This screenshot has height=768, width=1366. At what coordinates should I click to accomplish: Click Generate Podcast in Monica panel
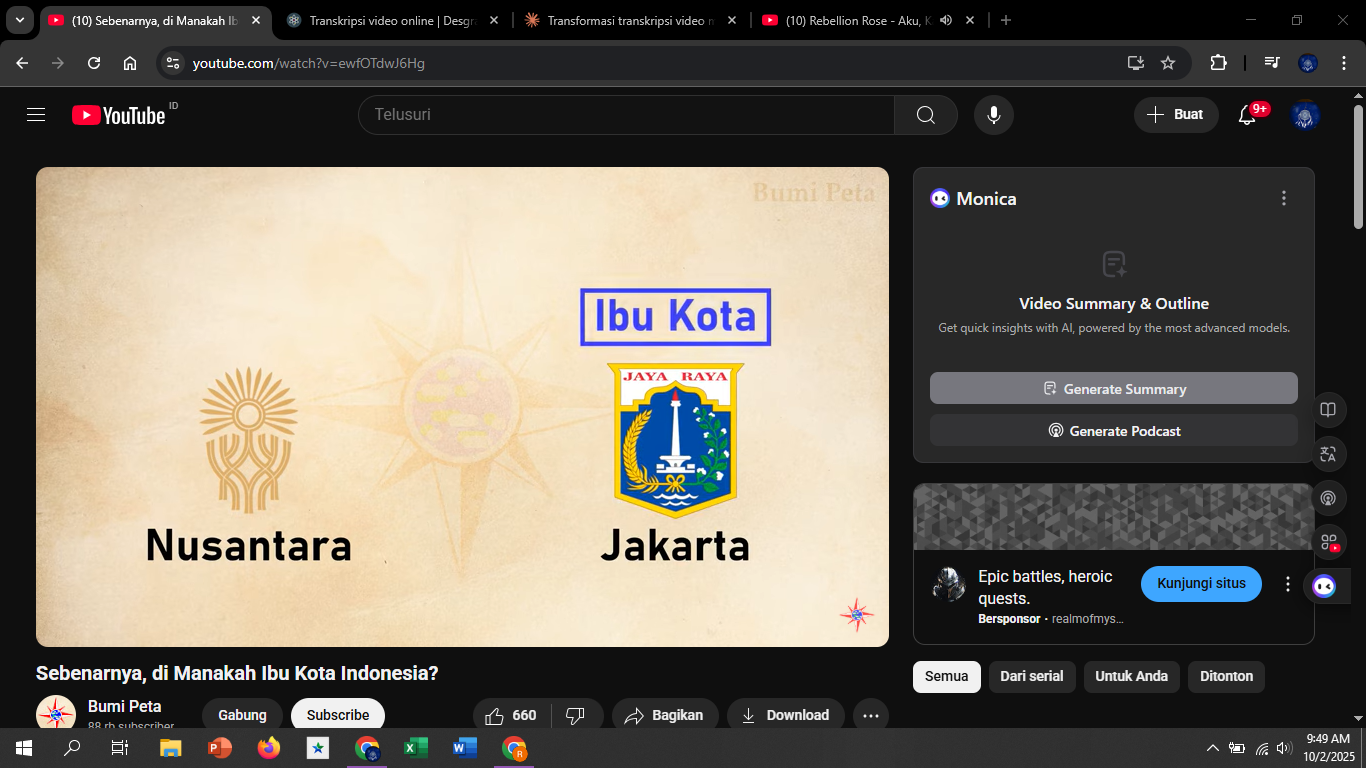(1113, 431)
